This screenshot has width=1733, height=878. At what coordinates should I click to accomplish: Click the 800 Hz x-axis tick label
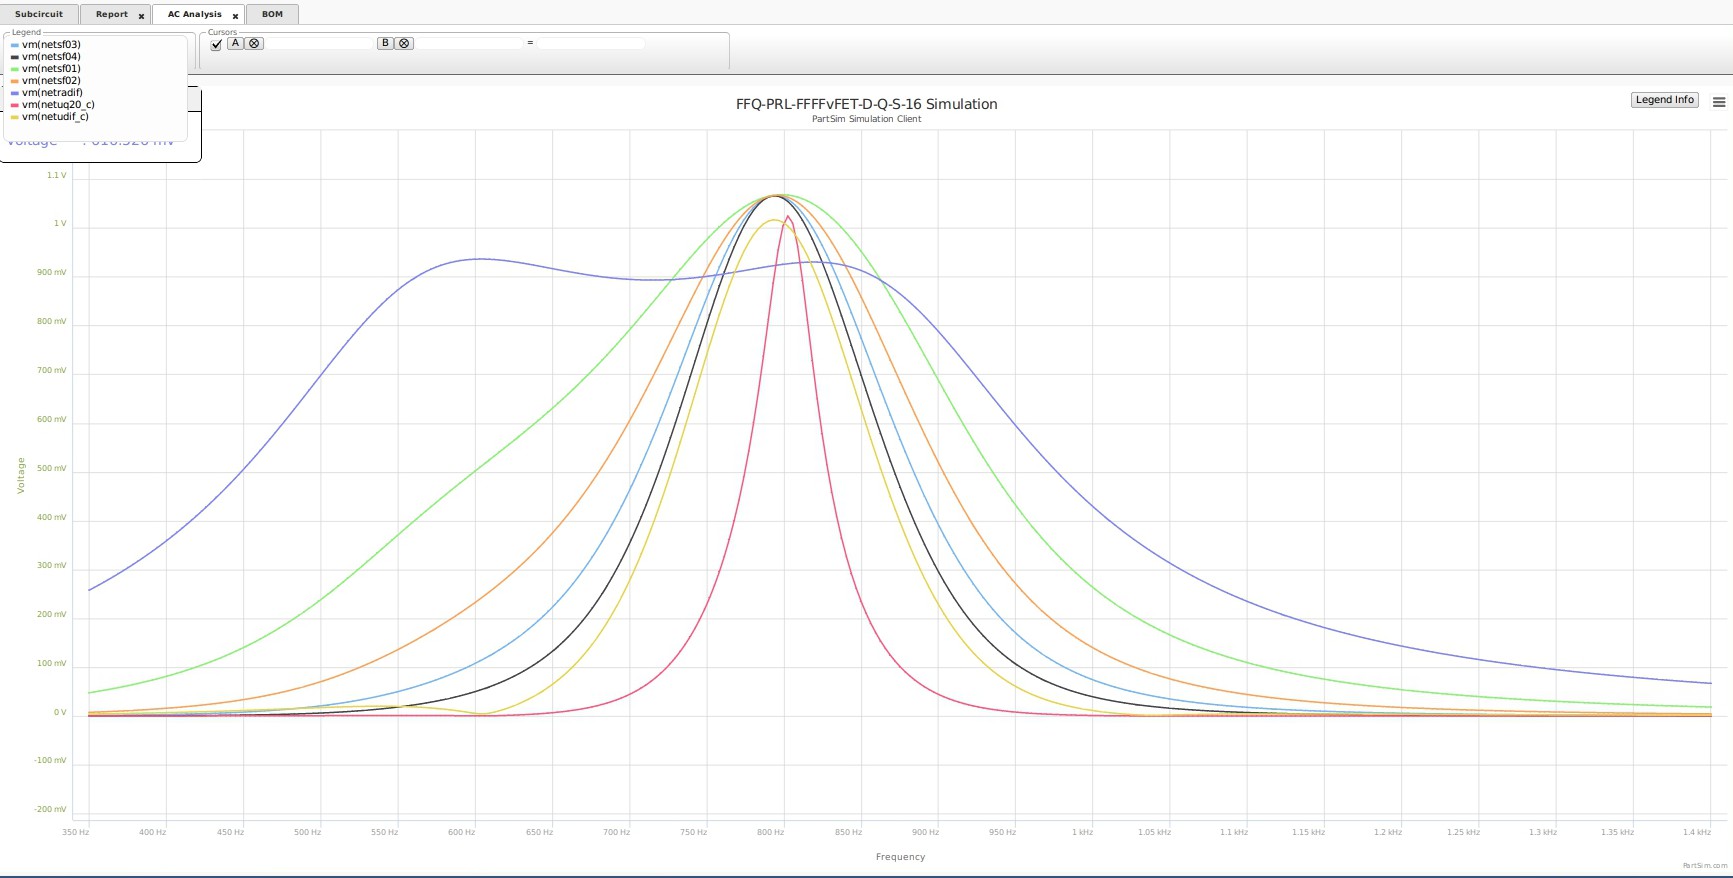click(770, 832)
